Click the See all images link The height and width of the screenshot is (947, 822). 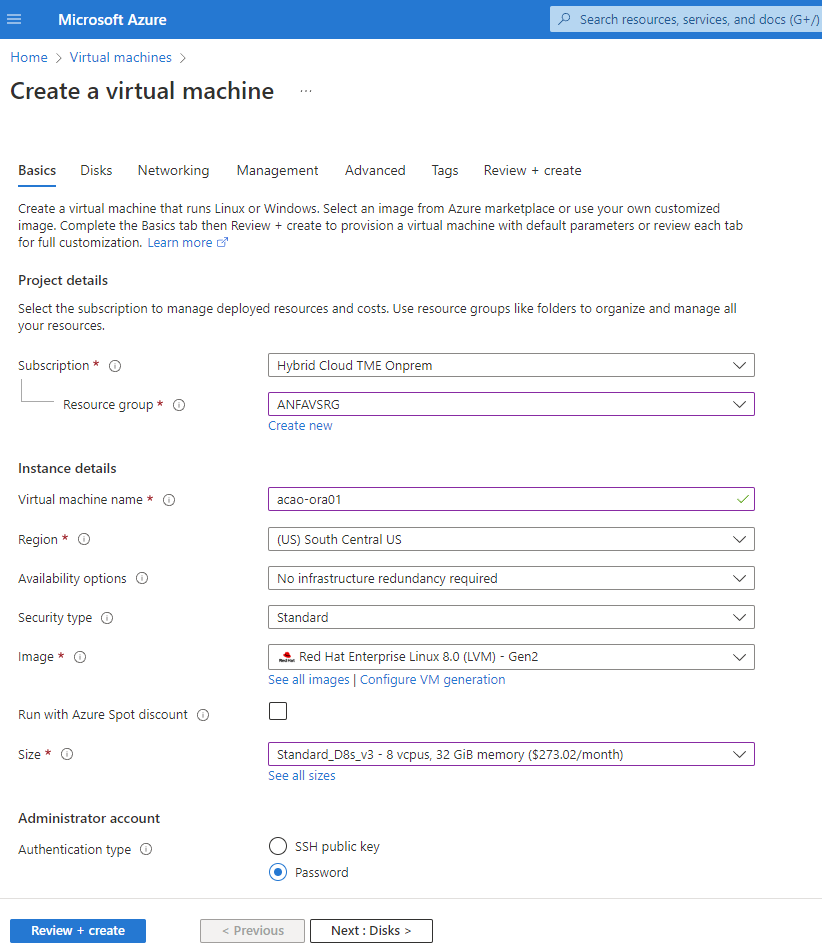(x=308, y=680)
